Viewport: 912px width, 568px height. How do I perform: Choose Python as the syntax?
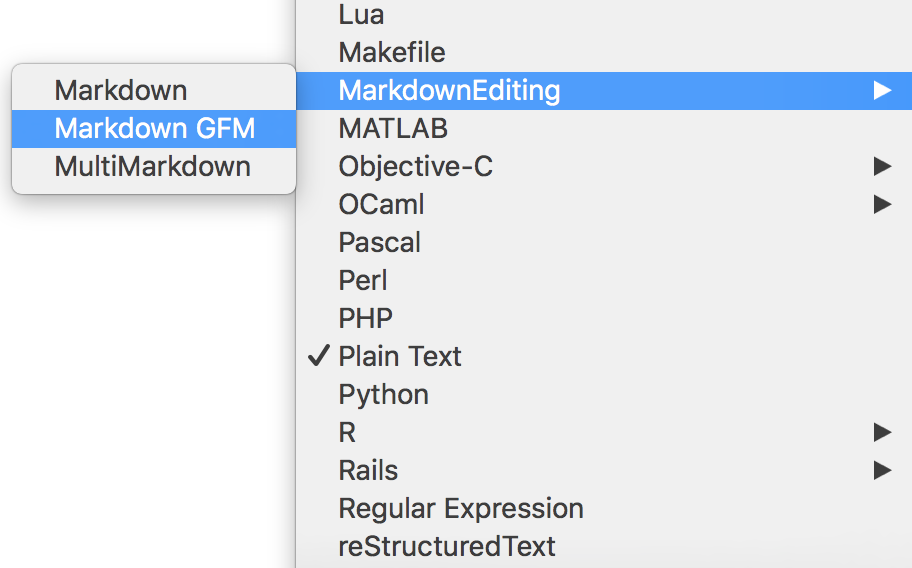384,394
